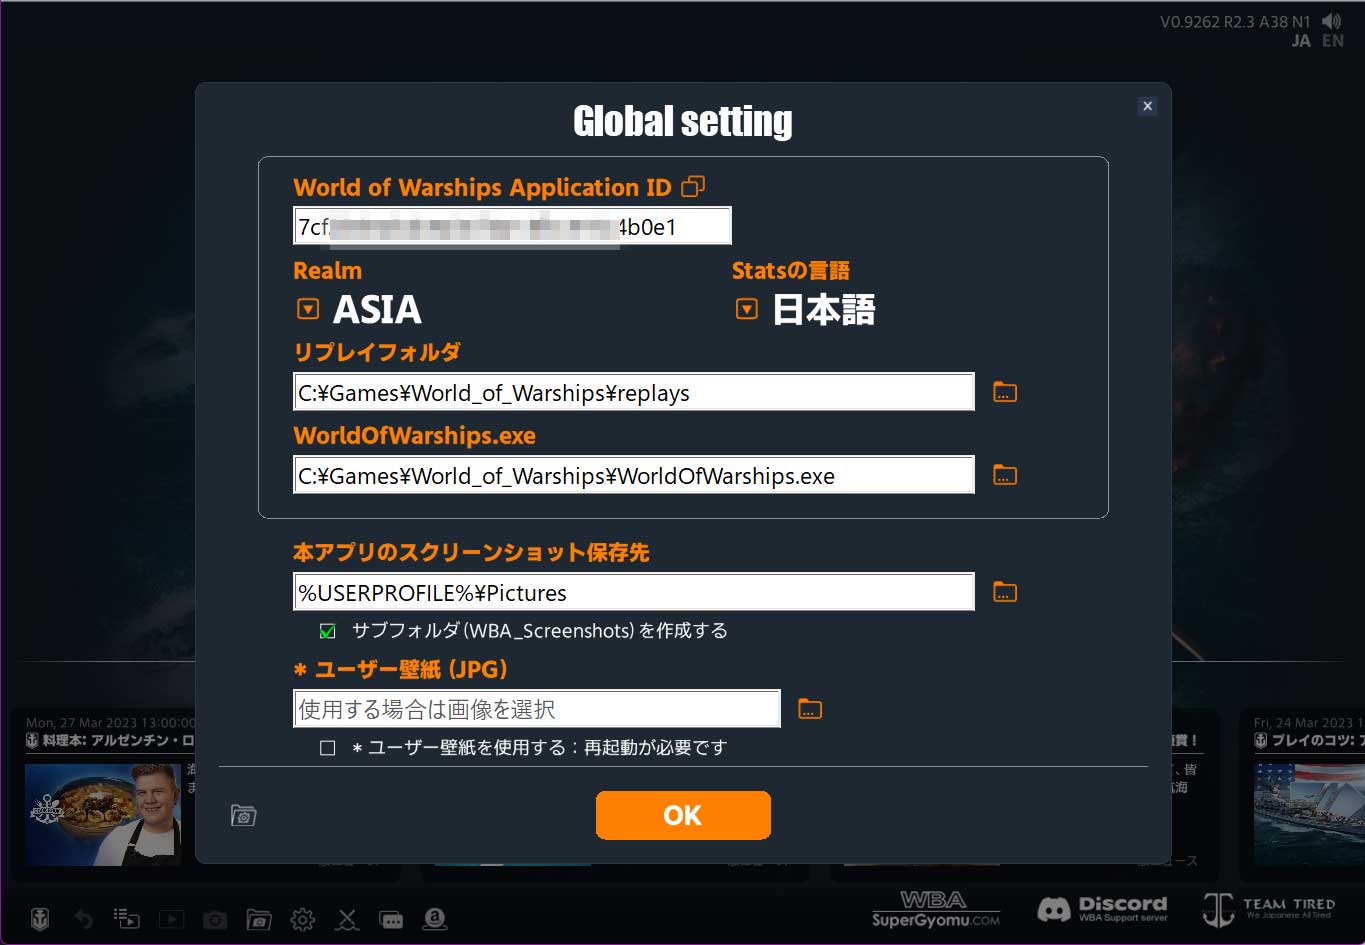Screen dimensions: 1365x945
Task: Click the 料理本 news headline
Action: point(111,741)
